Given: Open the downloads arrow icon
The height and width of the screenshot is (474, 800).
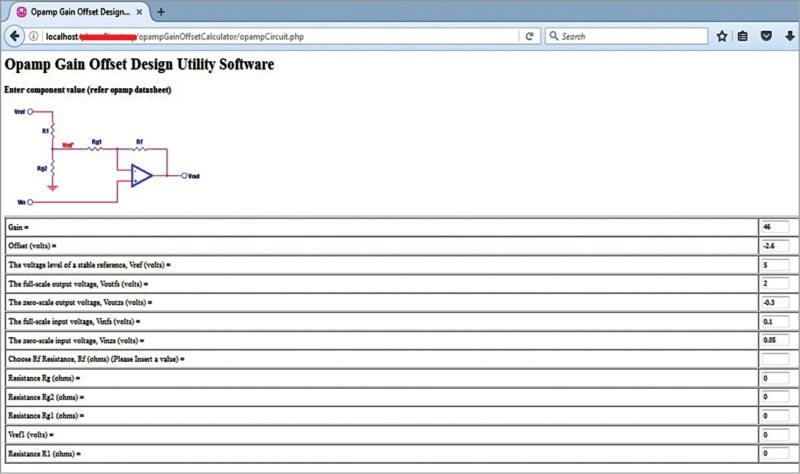Looking at the screenshot, I should (789, 36).
